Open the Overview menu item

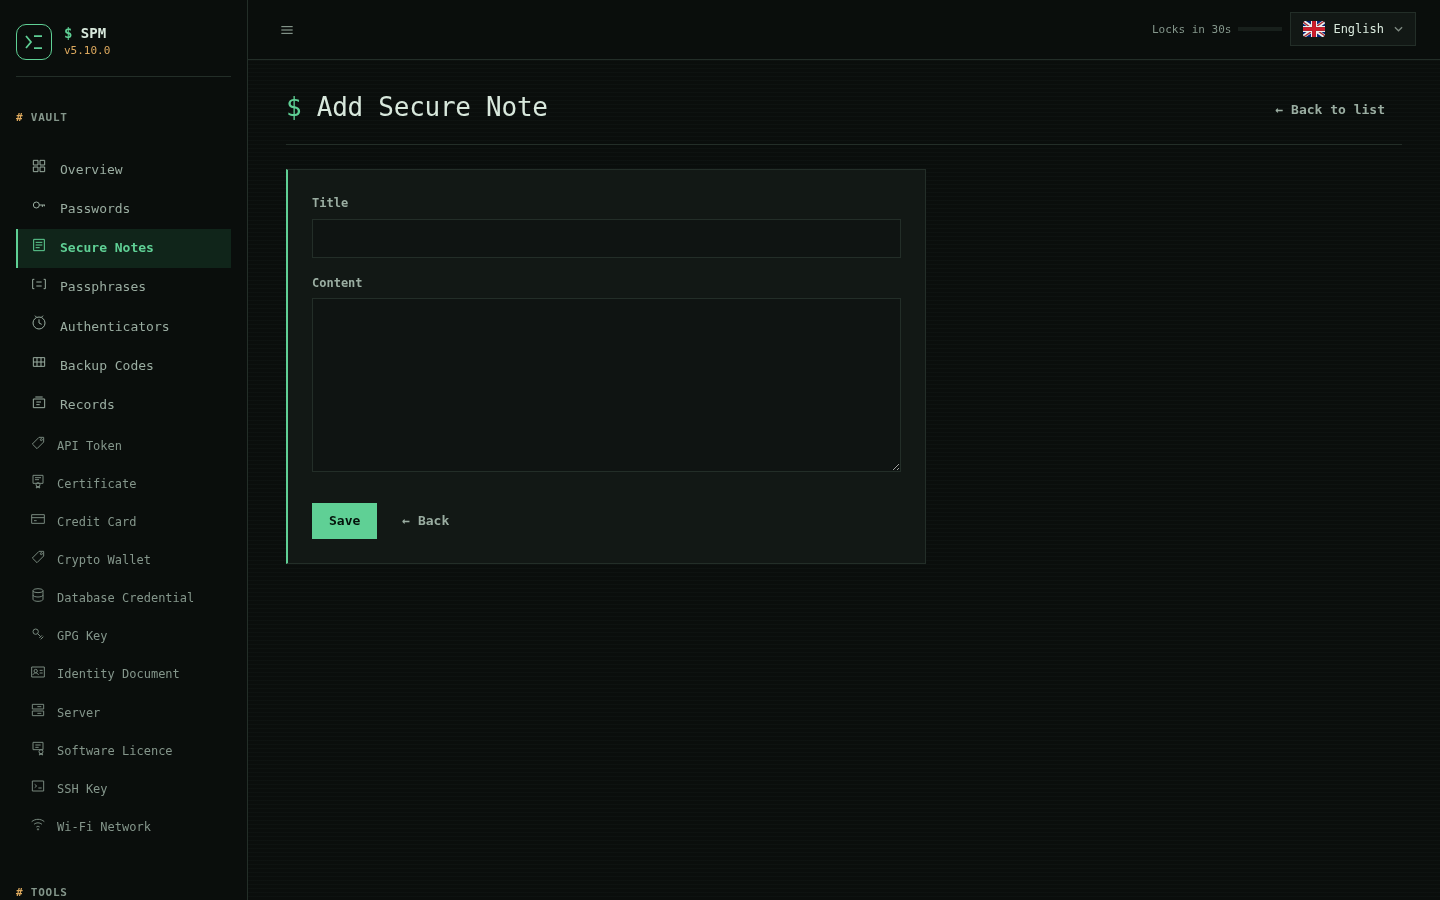click(x=124, y=169)
